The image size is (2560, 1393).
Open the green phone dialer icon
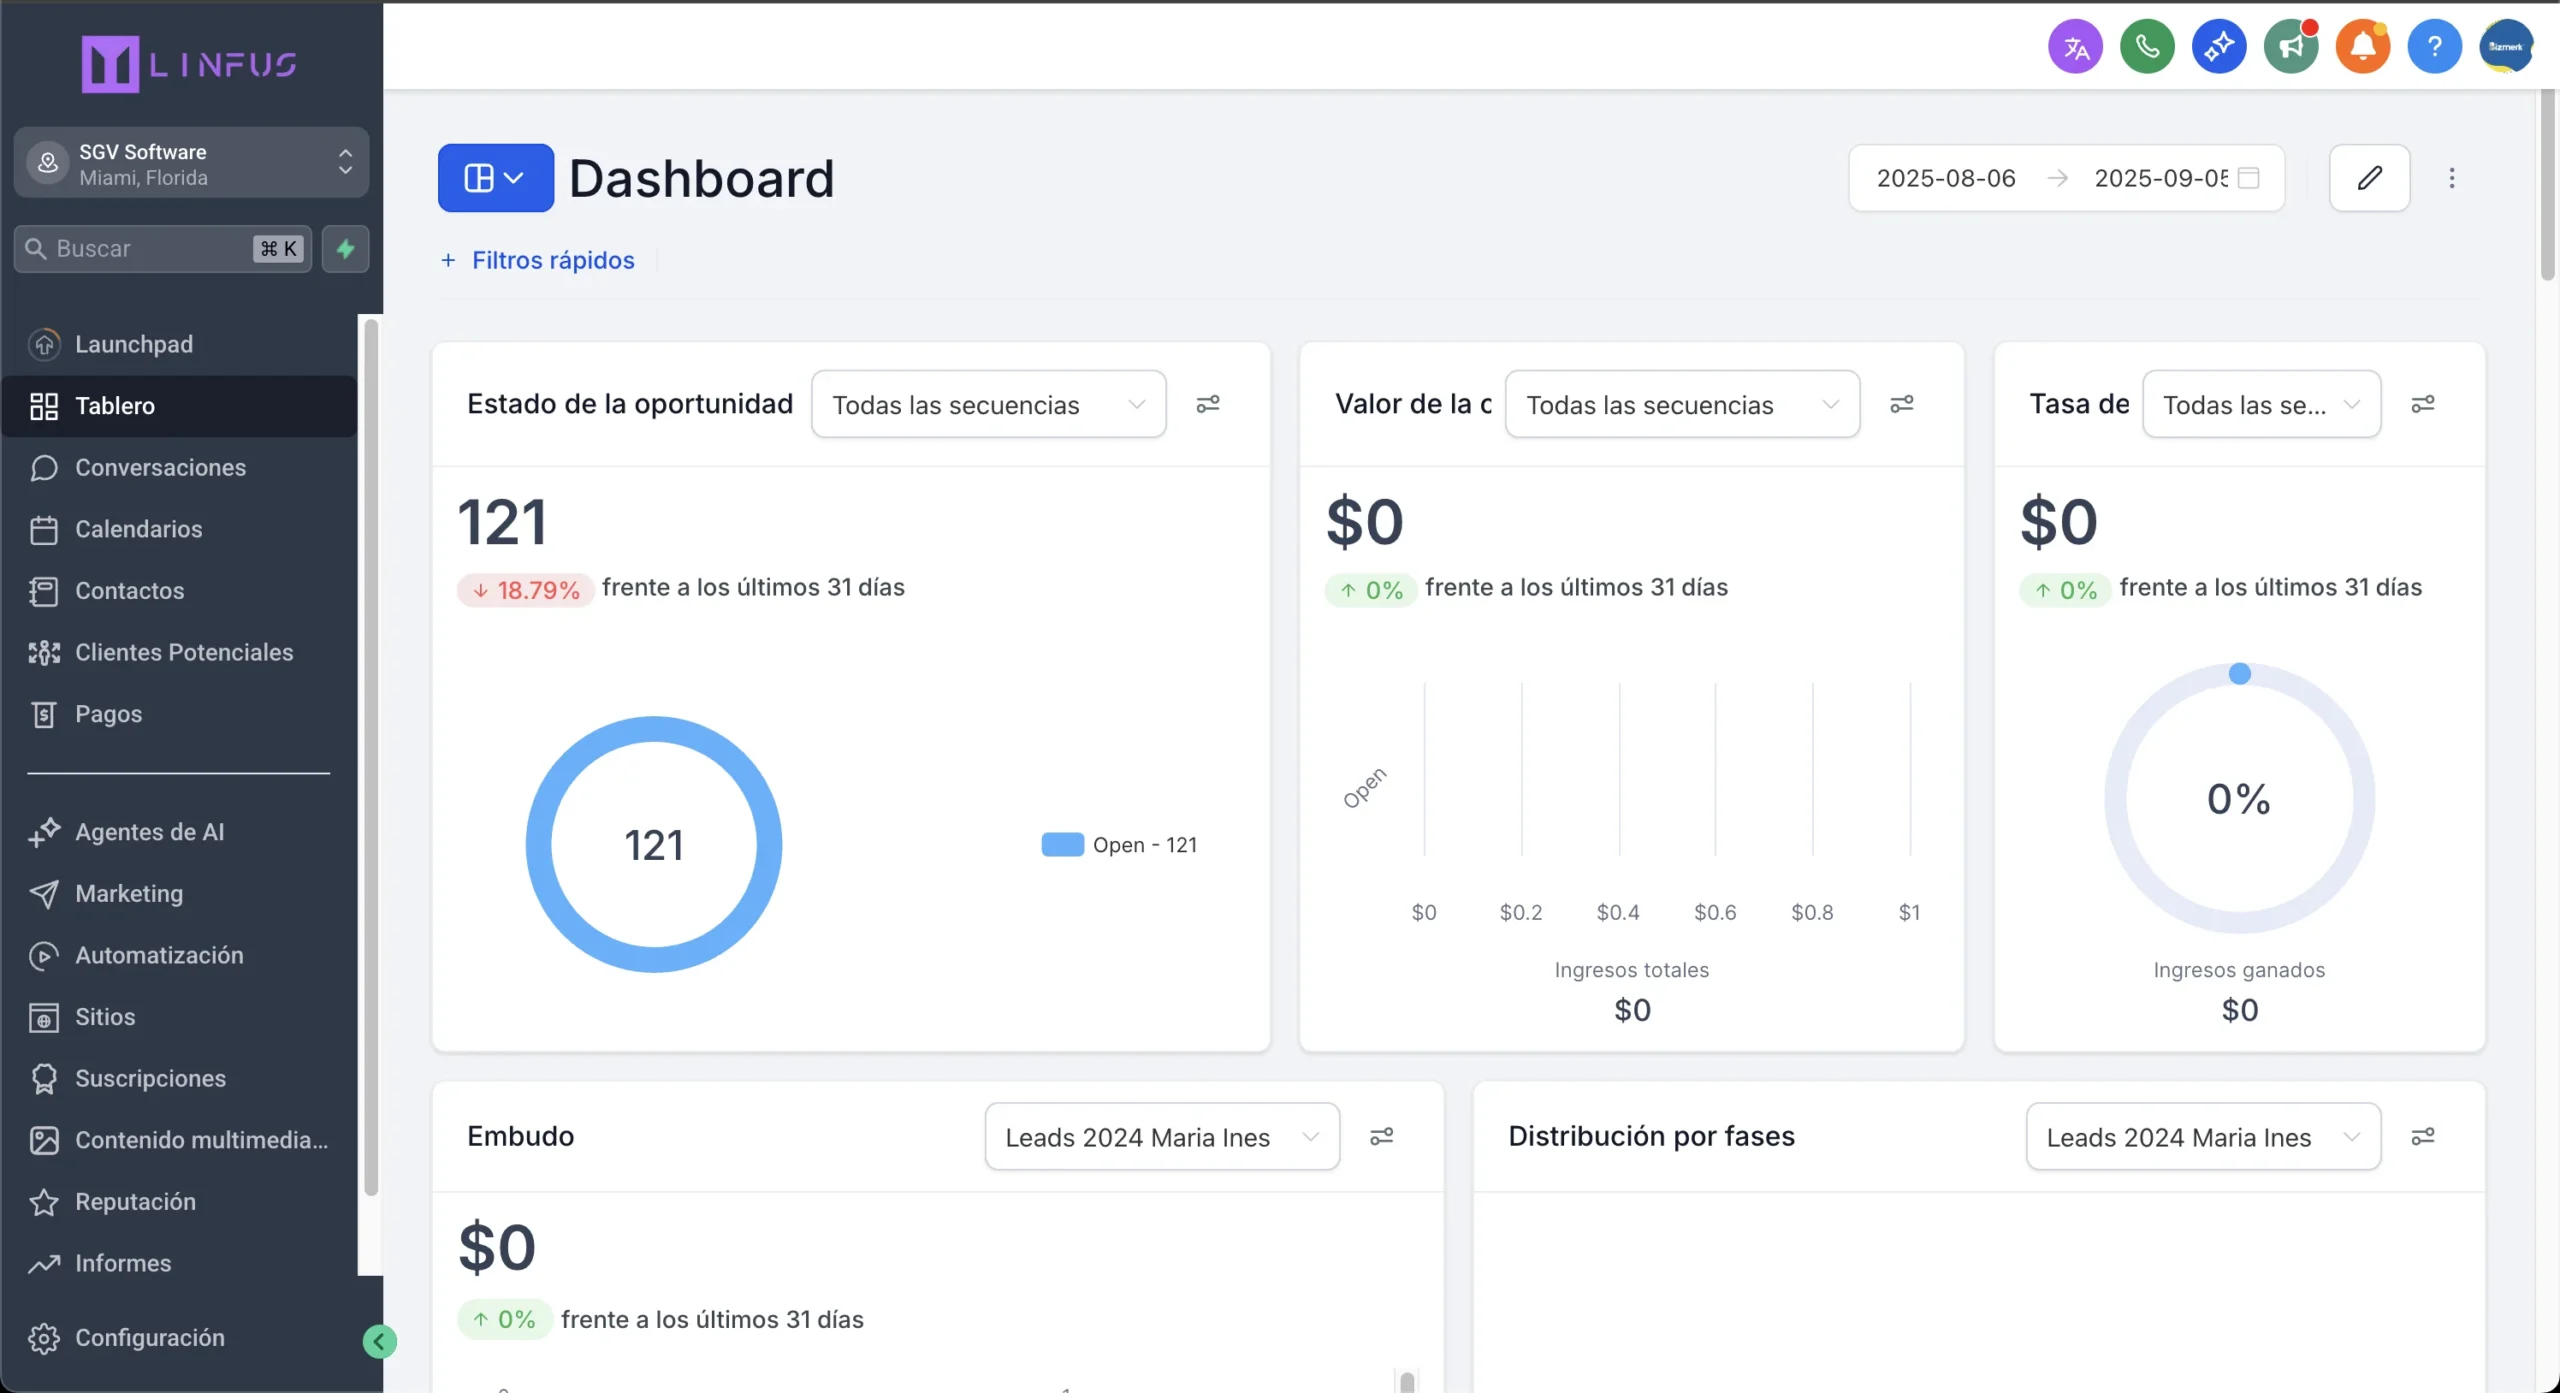click(2147, 47)
